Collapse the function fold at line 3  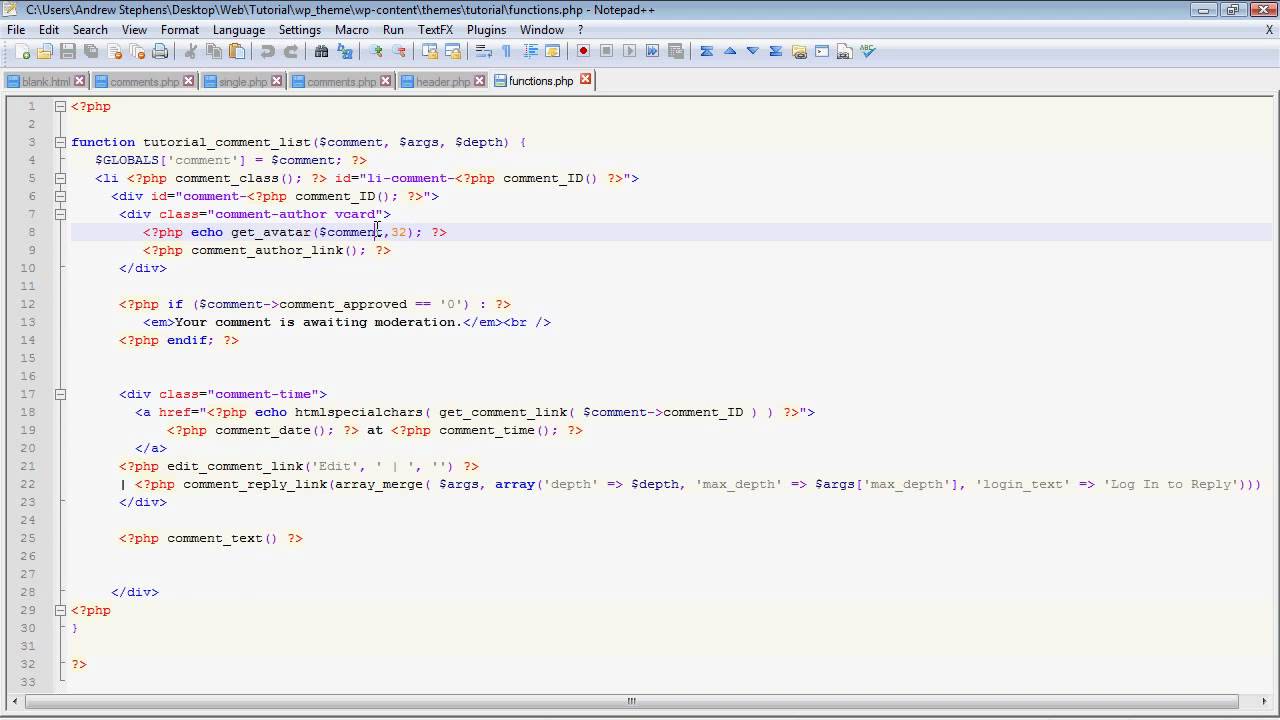pos(60,142)
